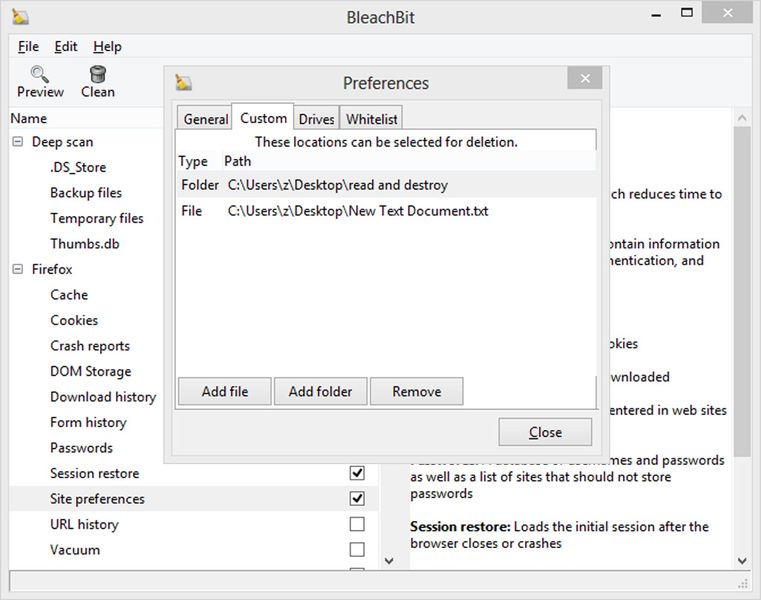The width and height of the screenshot is (761, 600).
Task: Check the Vacuum checkbox
Action: (357, 550)
